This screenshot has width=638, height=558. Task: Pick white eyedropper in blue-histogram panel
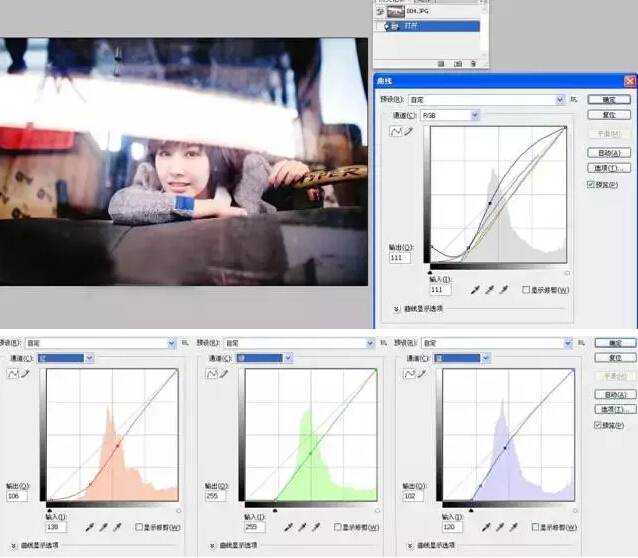coord(513,527)
